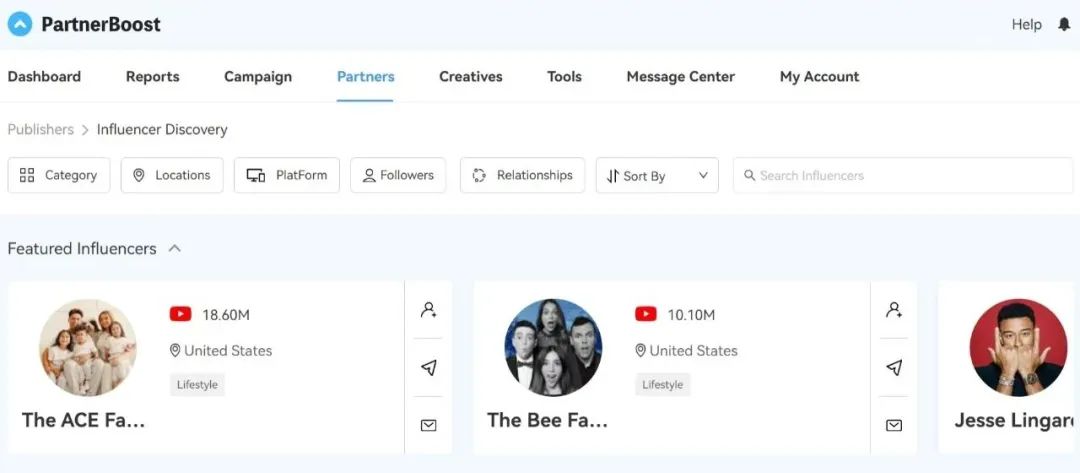
Task: Click envelope icon on Bee Family card
Action: [894, 425]
